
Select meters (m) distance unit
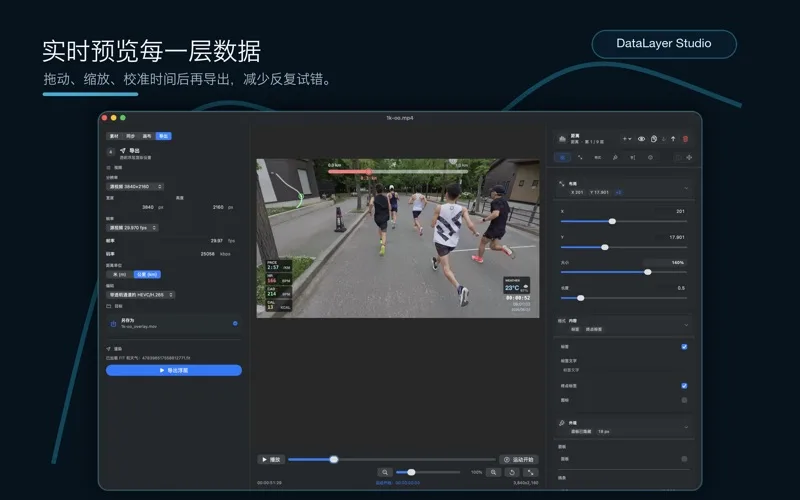point(119,274)
